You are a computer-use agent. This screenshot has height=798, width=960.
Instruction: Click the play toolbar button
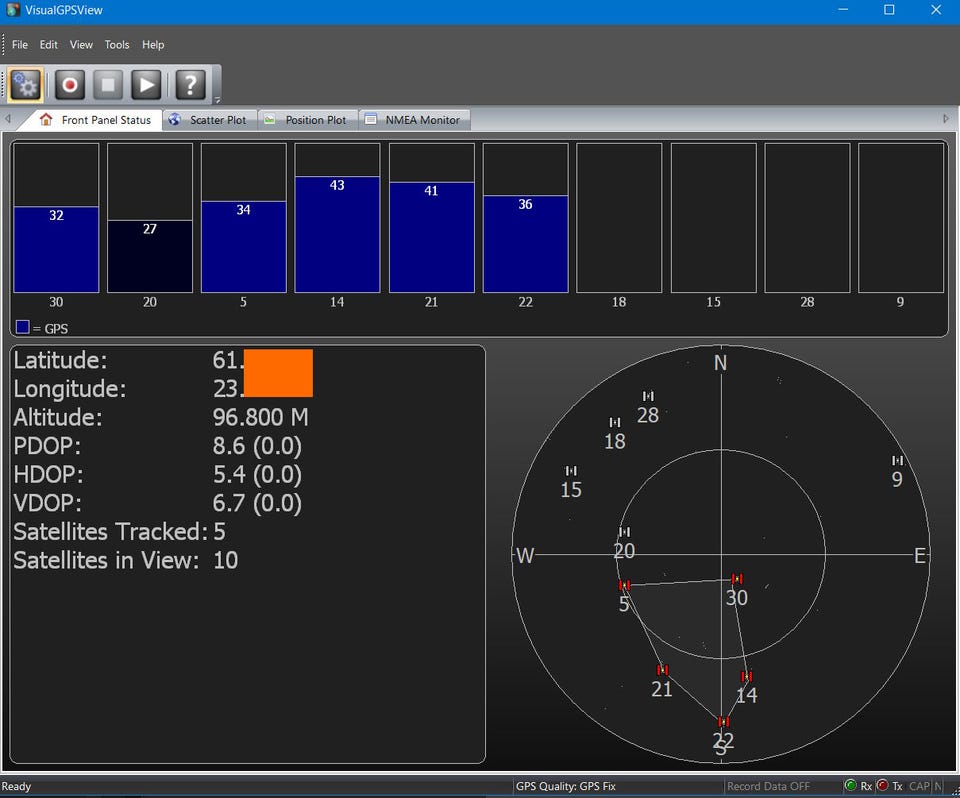pos(146,84)
